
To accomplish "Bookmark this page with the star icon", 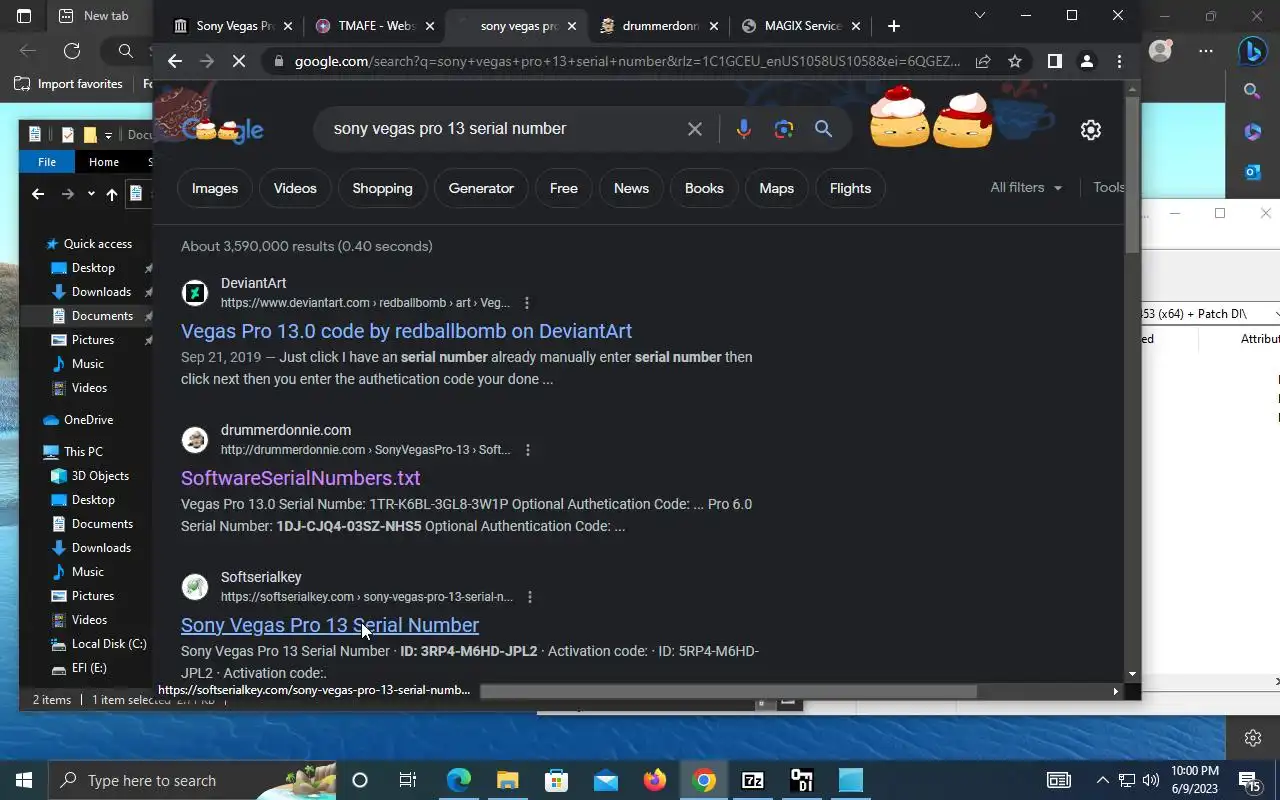I will pyautogui.click(x=1015, y=61).
